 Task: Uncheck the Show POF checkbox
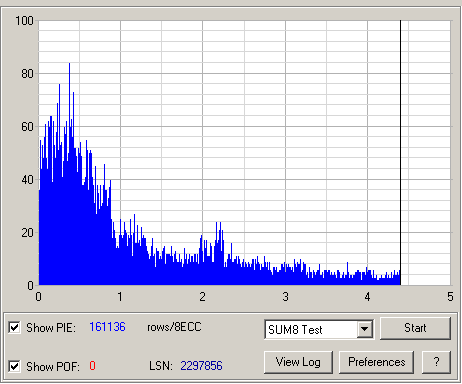tap(14, 366)
